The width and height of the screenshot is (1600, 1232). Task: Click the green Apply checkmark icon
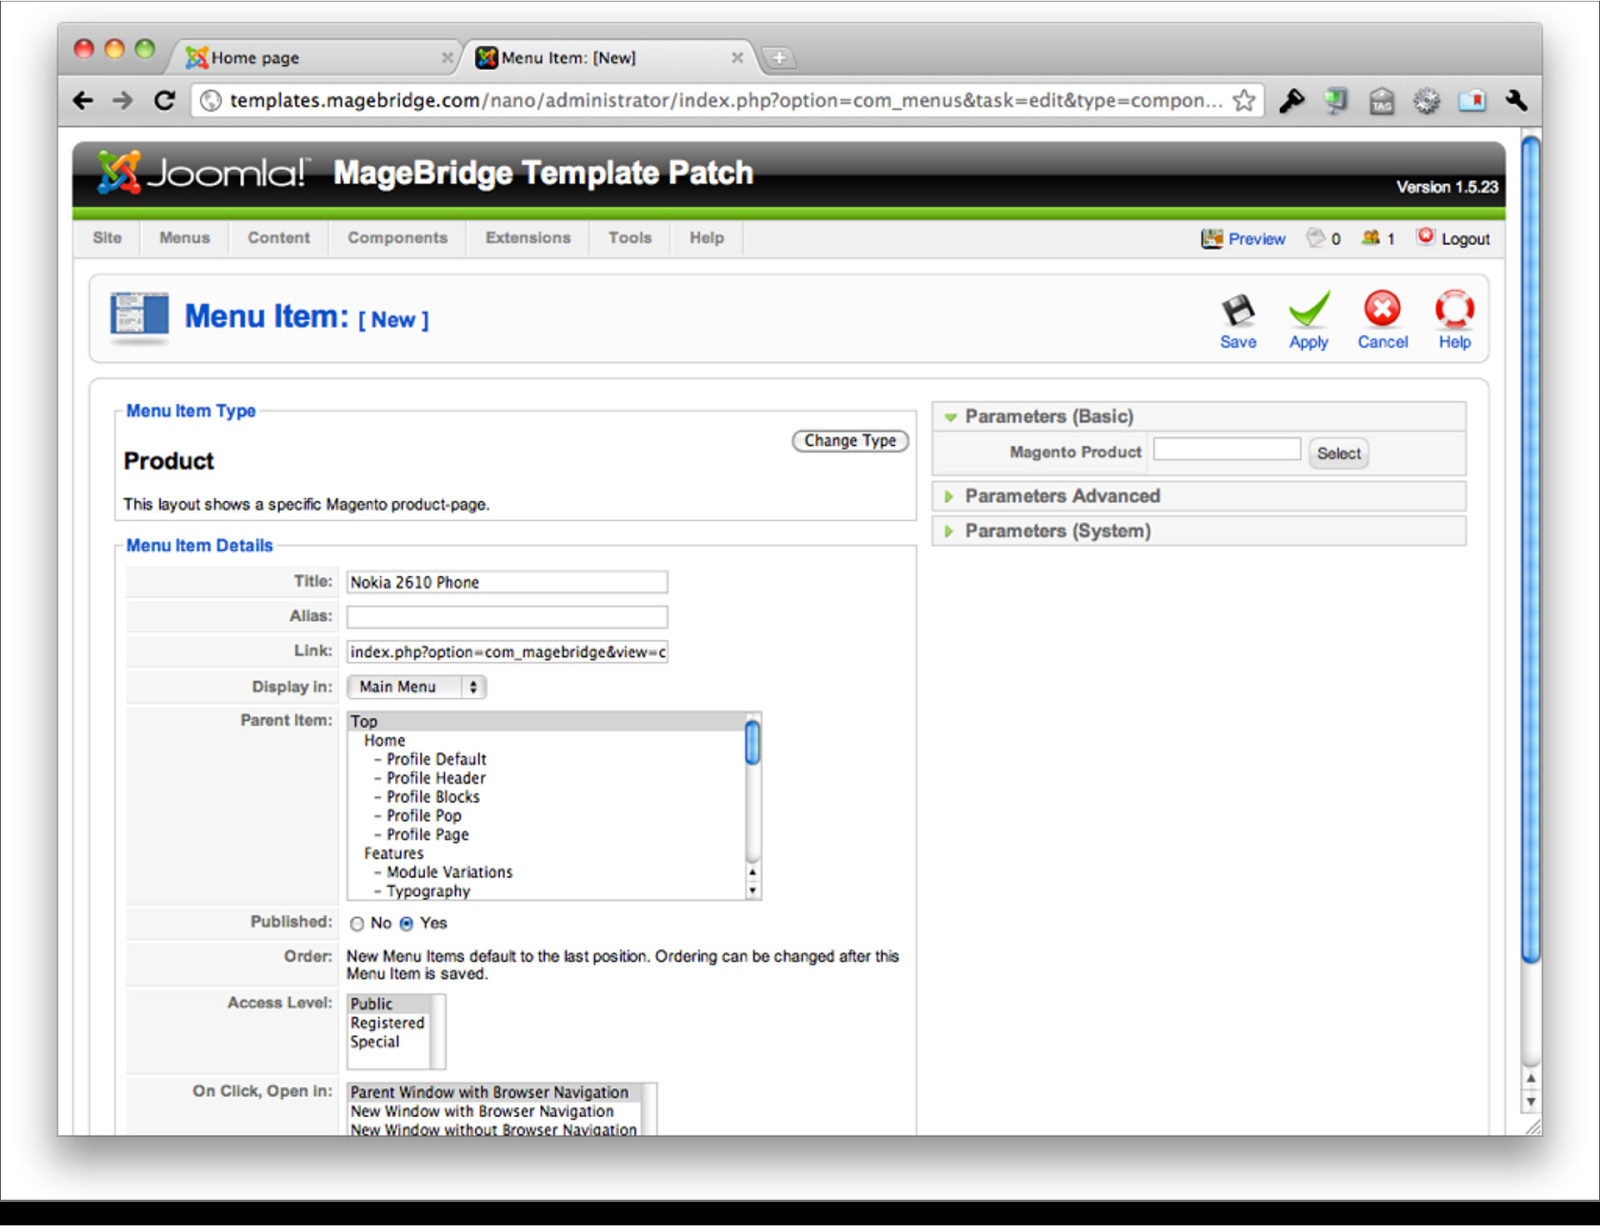1309,309
